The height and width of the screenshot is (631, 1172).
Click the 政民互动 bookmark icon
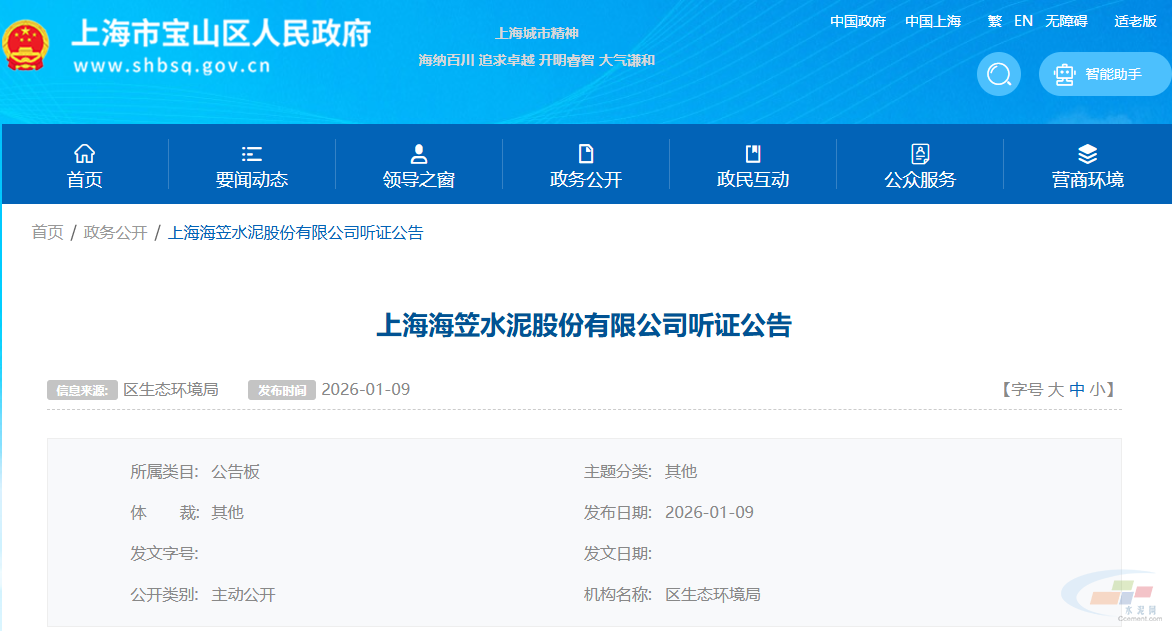753,153
